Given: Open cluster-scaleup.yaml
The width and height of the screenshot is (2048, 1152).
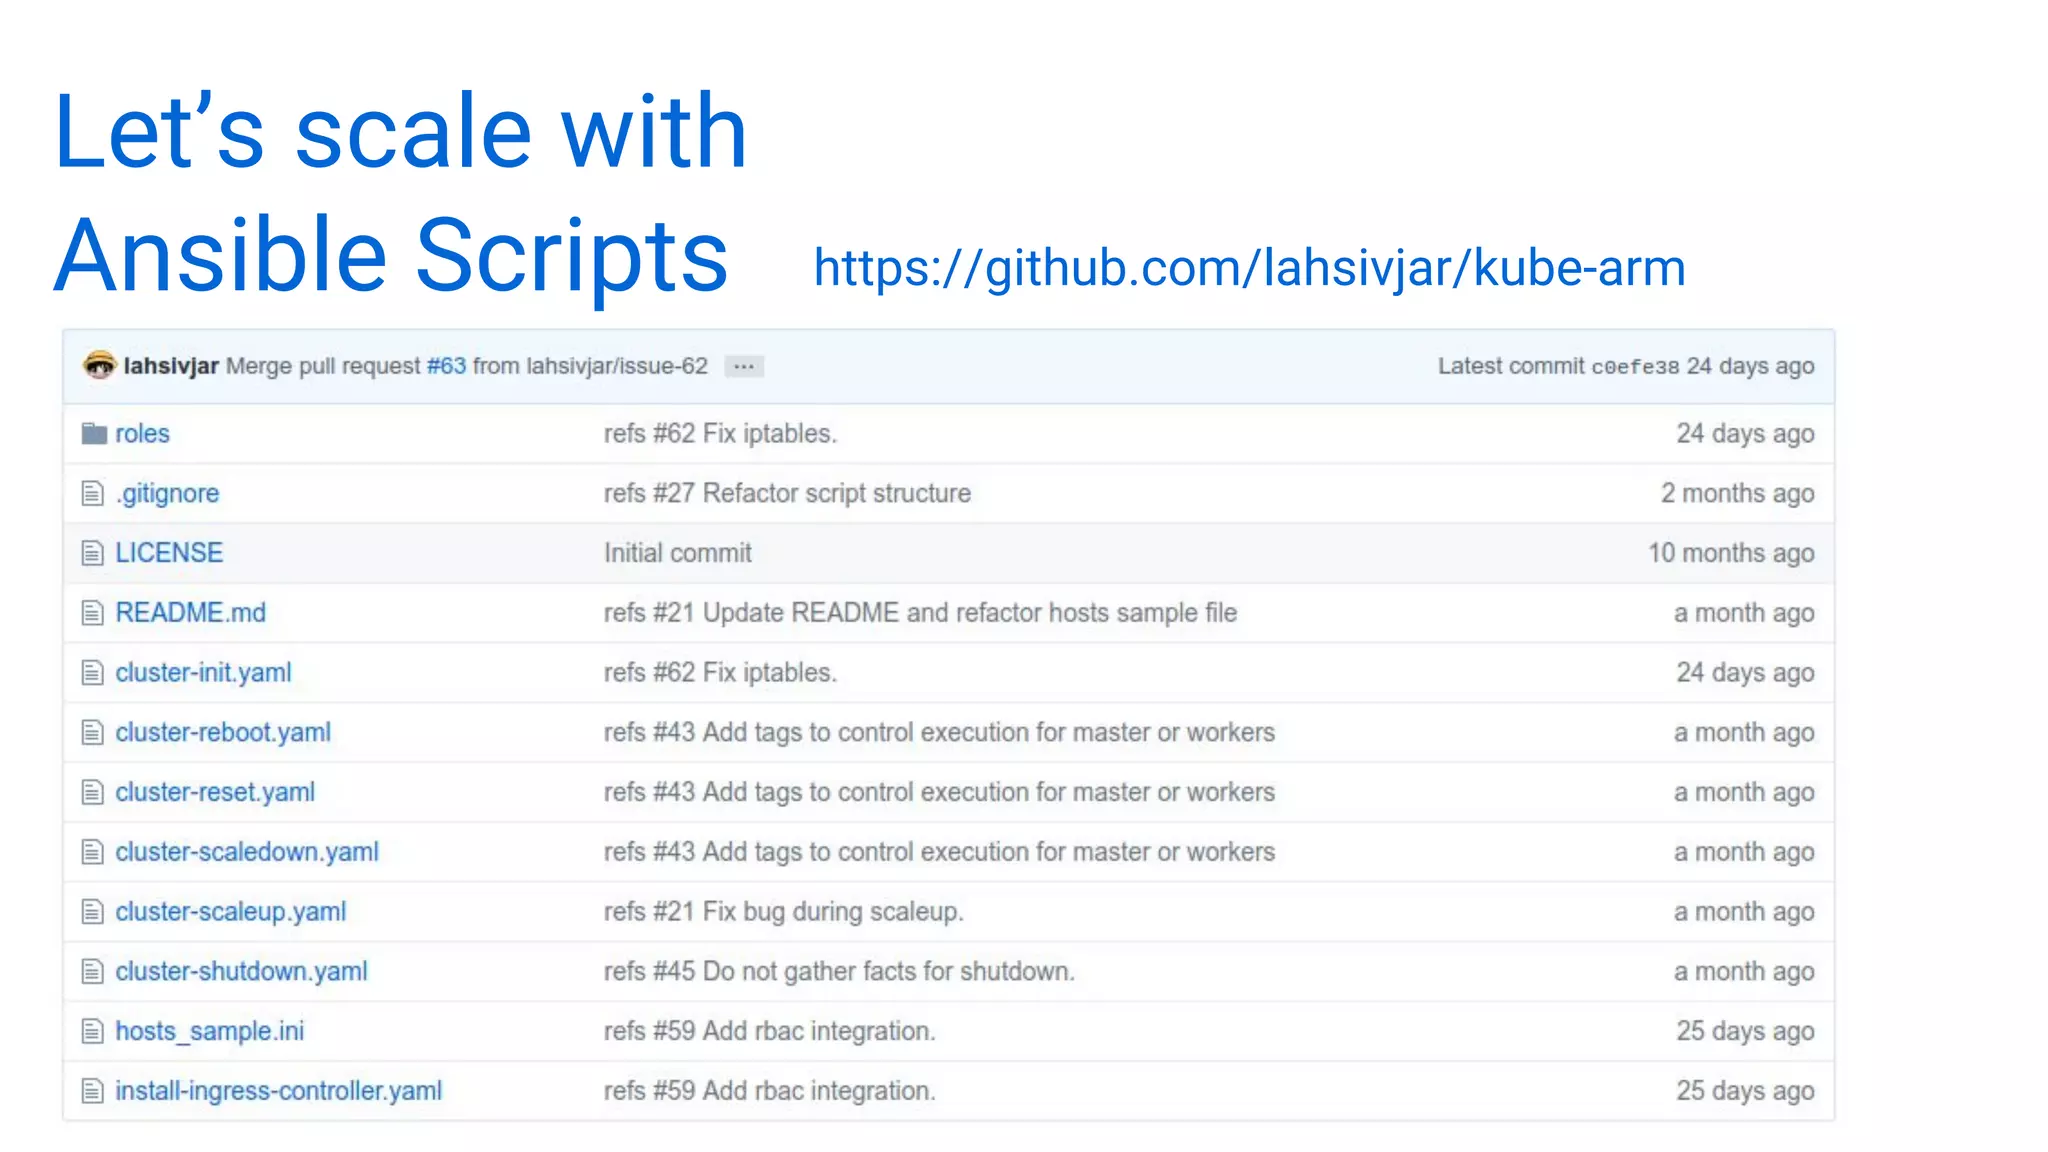Looking at the screenshot, I should 231,912.
